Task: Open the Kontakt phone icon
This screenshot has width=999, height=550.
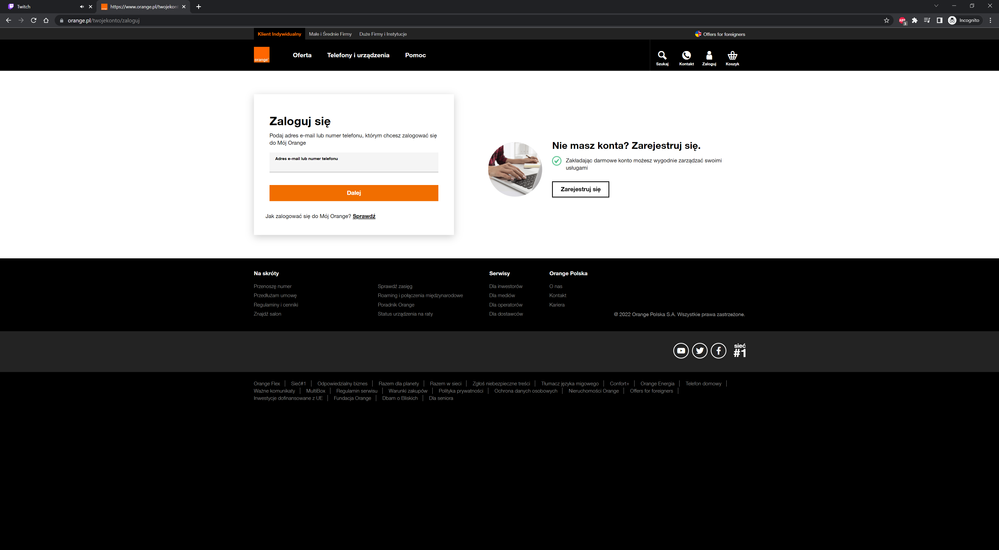Action: click(686, 58)
